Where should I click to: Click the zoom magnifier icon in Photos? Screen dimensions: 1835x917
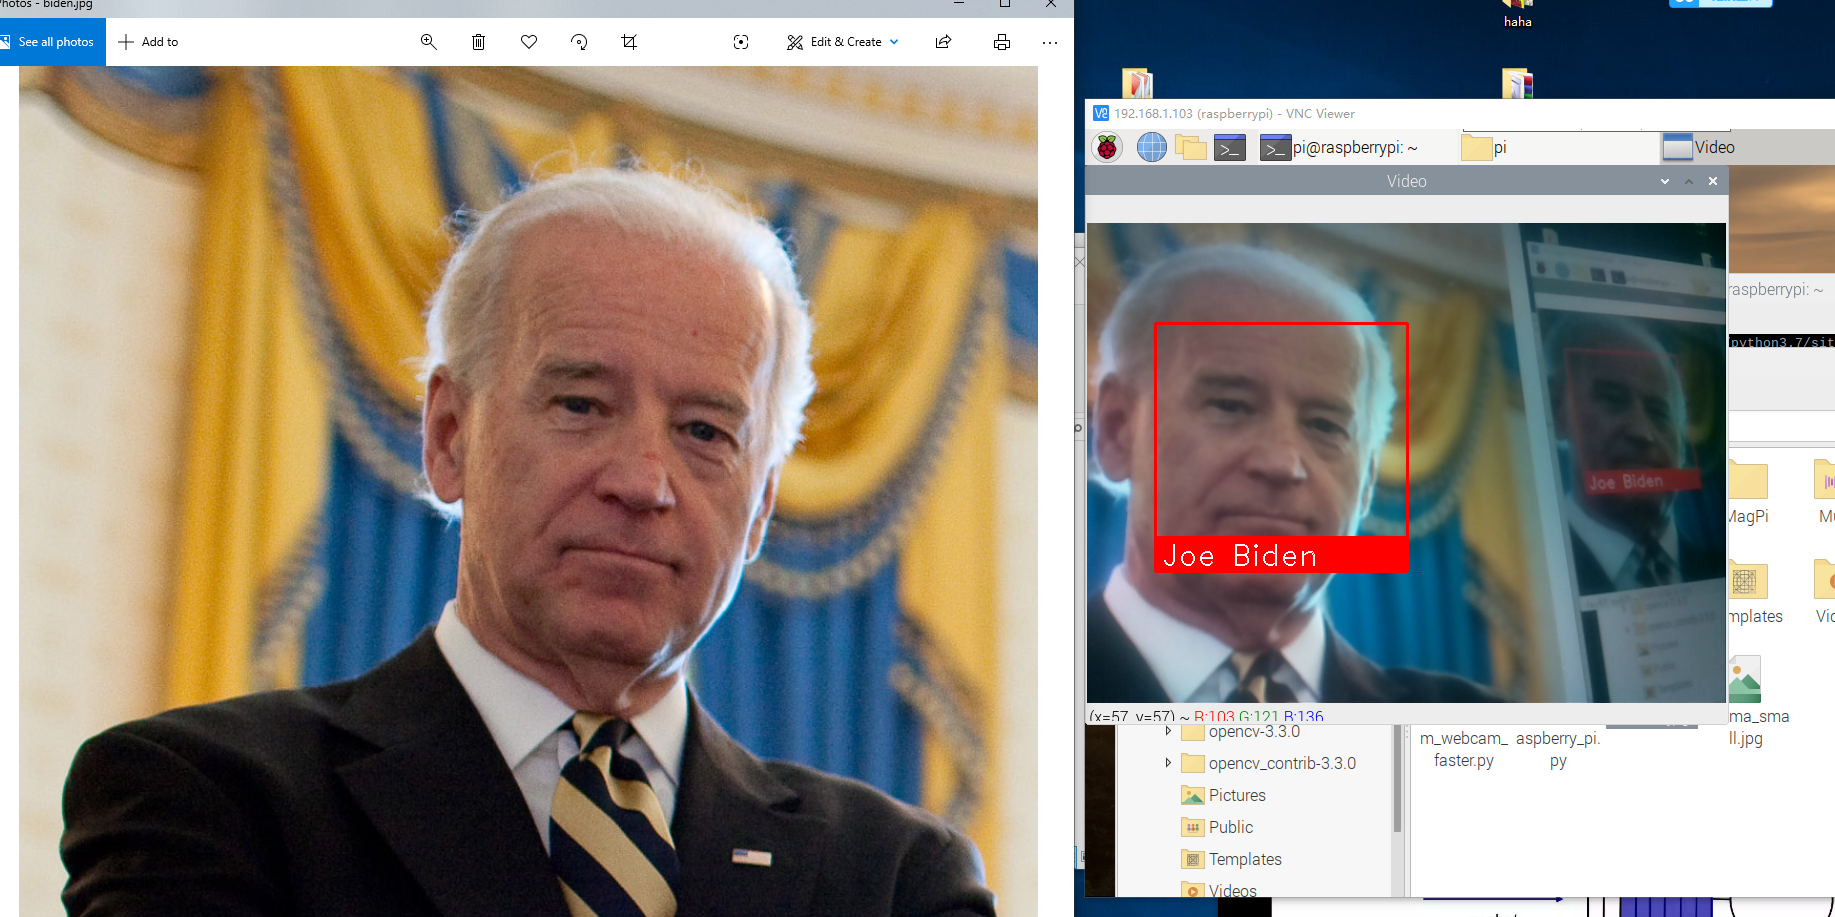tap(428, 42)
